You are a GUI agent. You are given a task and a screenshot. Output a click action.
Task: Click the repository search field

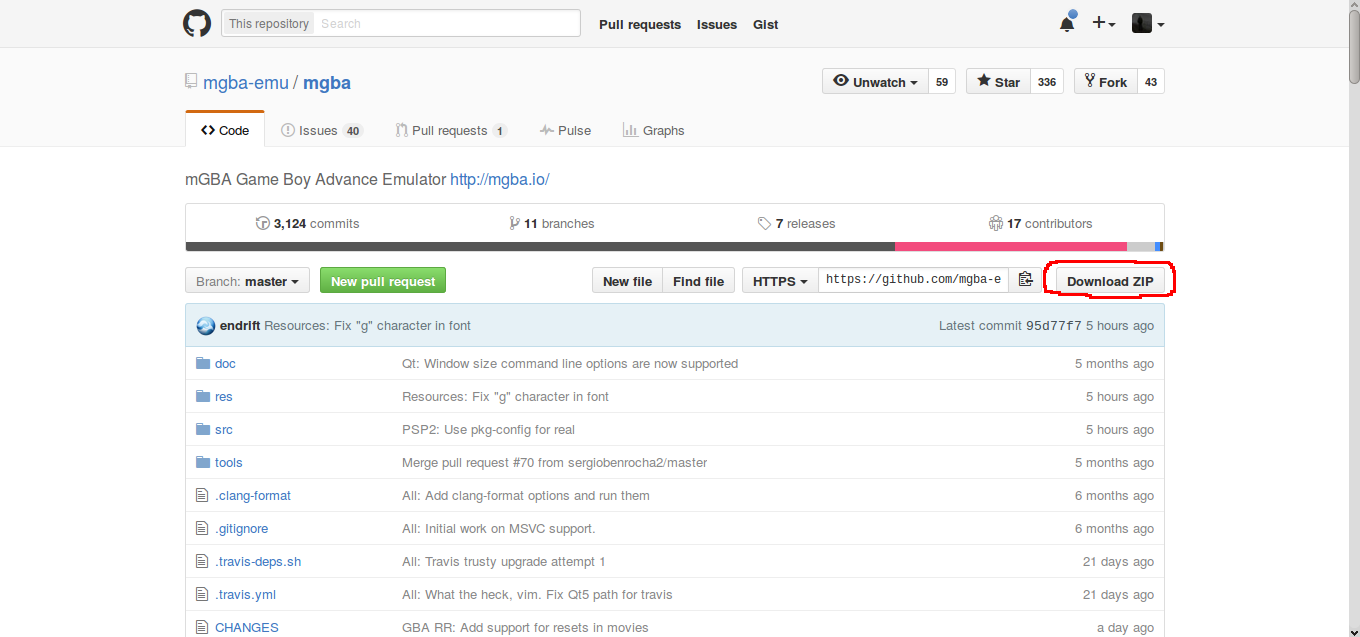[x=447, y=23]
